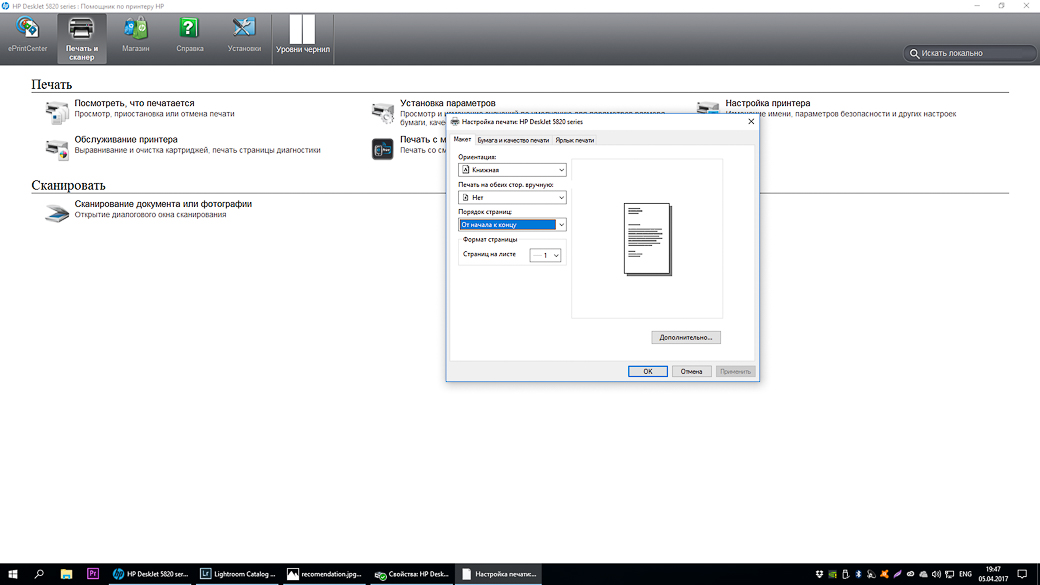Viewport: 1040px width, 585px height.
Task: Open the OneDrive cloud tray icon
Action: (923, 574)
